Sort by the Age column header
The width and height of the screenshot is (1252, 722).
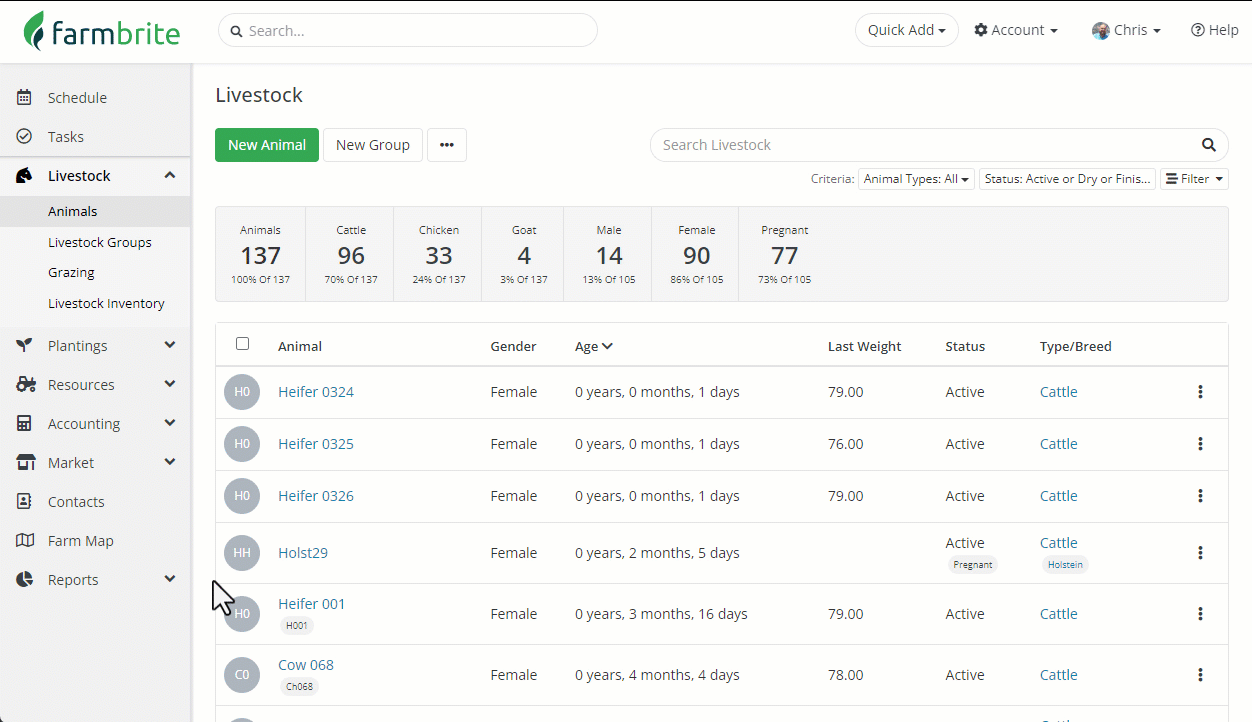click(x=594, y=347)
